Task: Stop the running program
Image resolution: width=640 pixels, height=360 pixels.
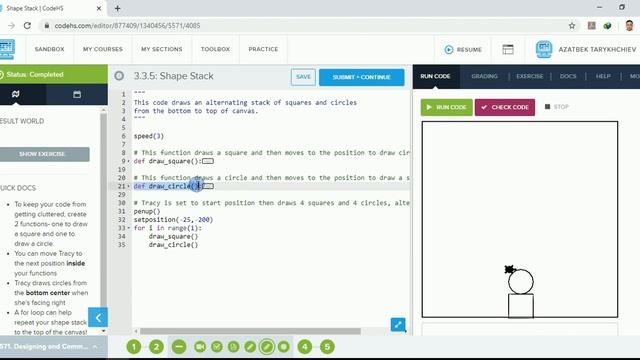Action: tap(557, 107)
